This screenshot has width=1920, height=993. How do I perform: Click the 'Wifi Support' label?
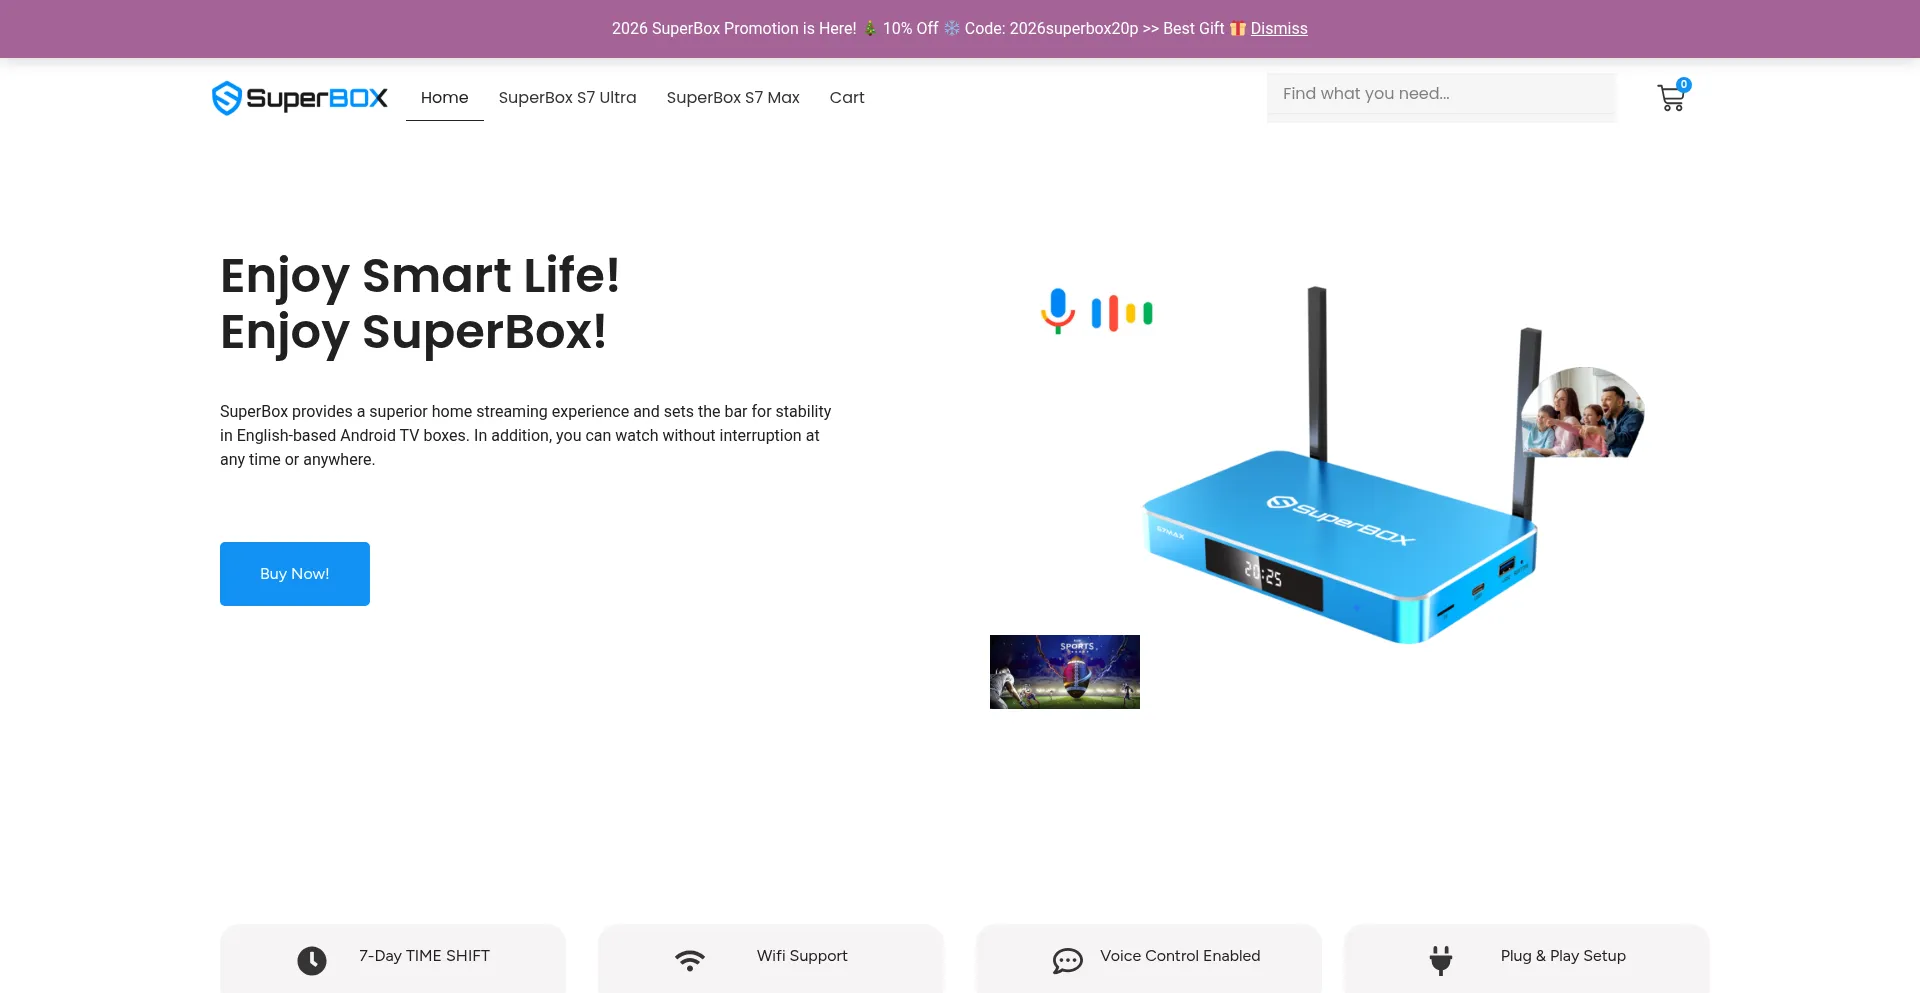(802, 956)
